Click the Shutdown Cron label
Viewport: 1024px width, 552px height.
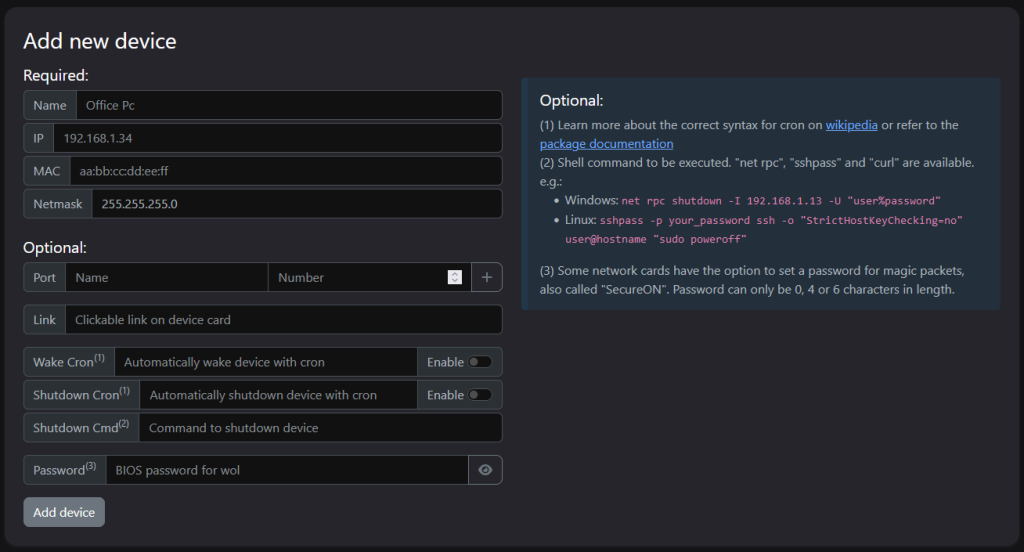pos(82,395)
